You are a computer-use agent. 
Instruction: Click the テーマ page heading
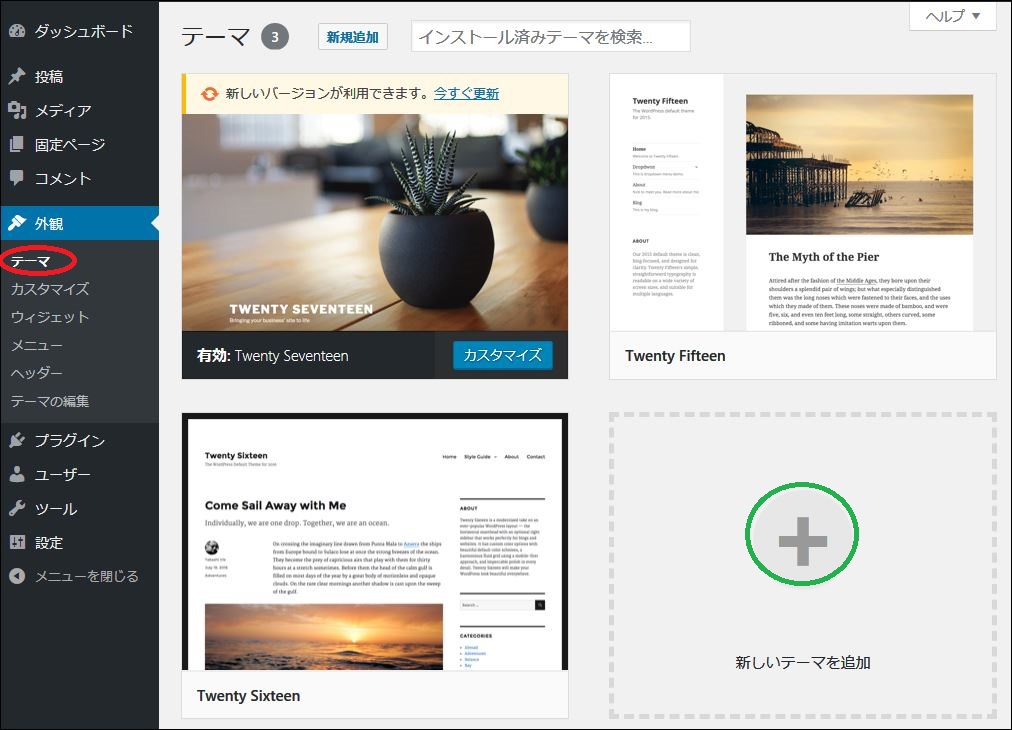pyautogui.click(x=216, y=37)
